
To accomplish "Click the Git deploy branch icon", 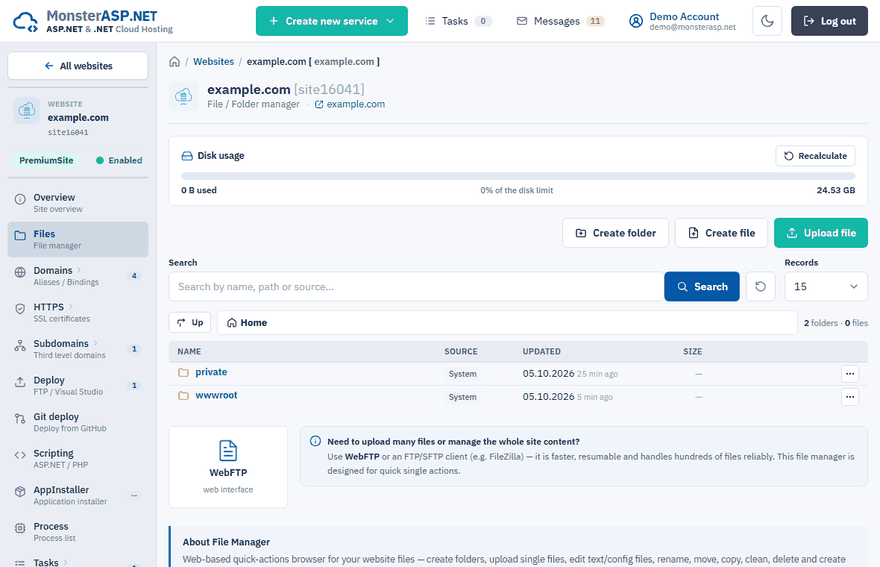I will (20, 418).
